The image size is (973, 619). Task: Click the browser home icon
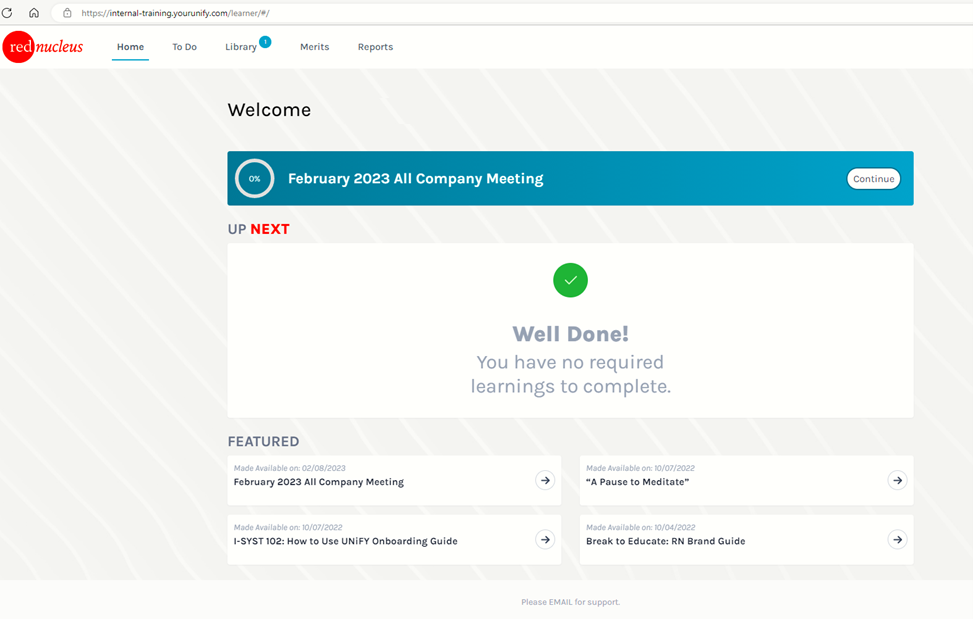click(33, 13)
